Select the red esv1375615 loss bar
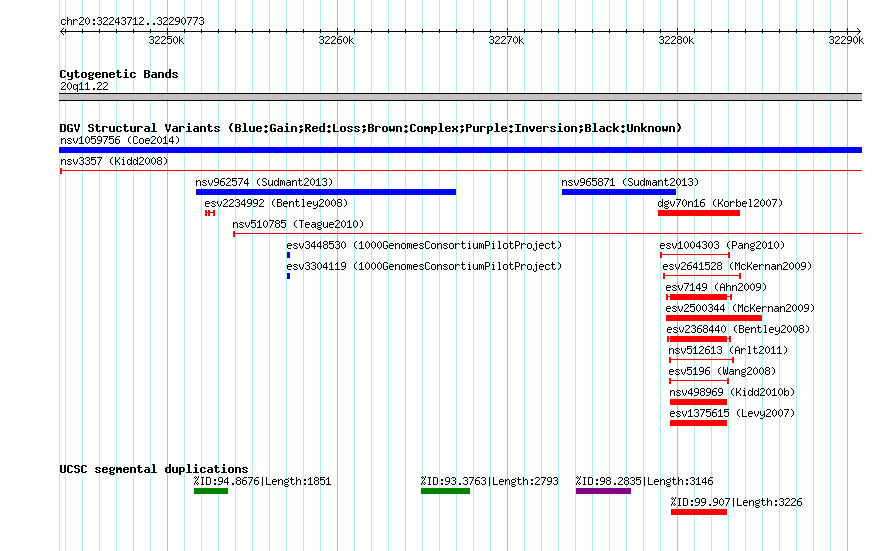Image resolution: width=890 pixels, height=551 pixels. click(x=698, y=423)
